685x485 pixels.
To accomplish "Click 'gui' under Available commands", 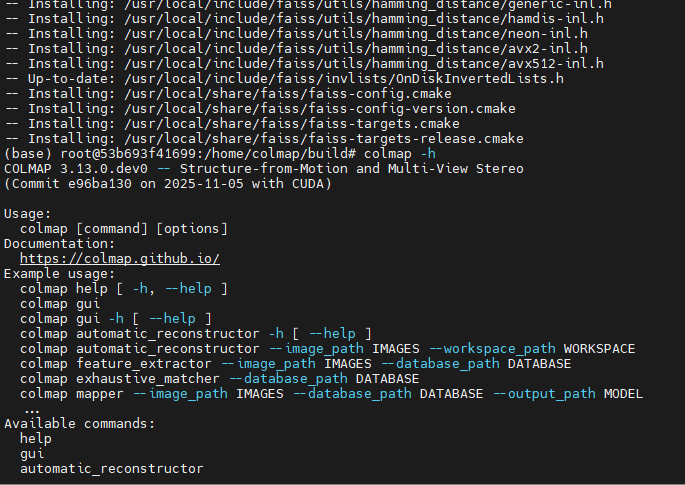I will click(x=32, y=454).
